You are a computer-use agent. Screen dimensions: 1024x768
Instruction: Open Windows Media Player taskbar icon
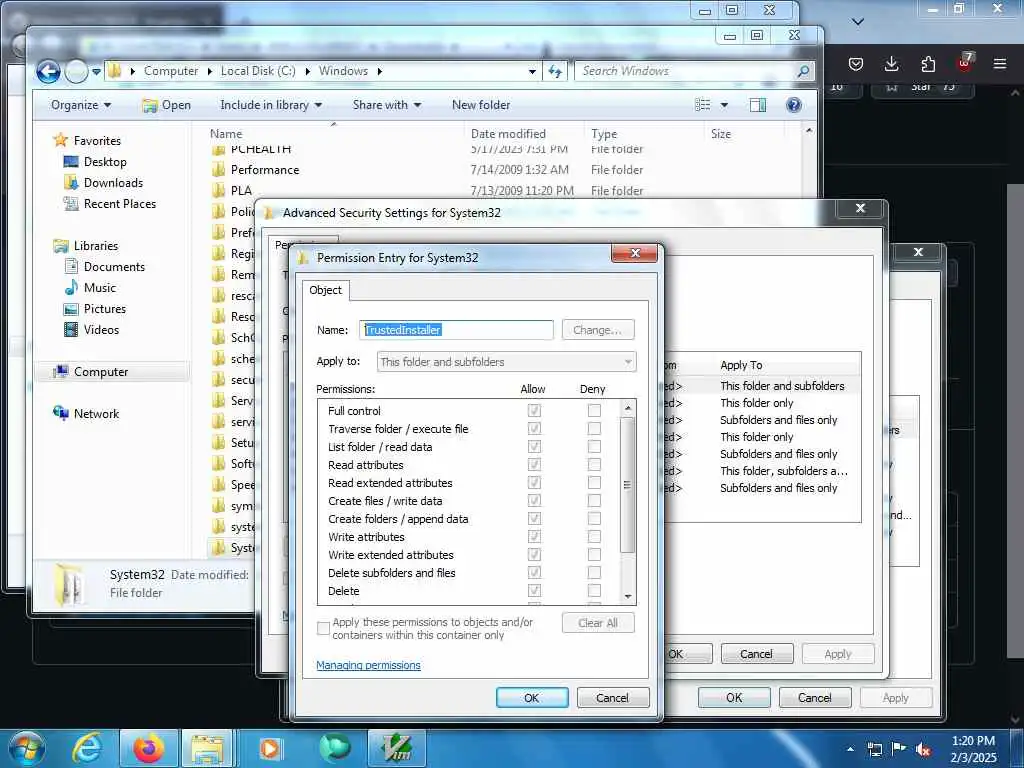tap(270, 748)
